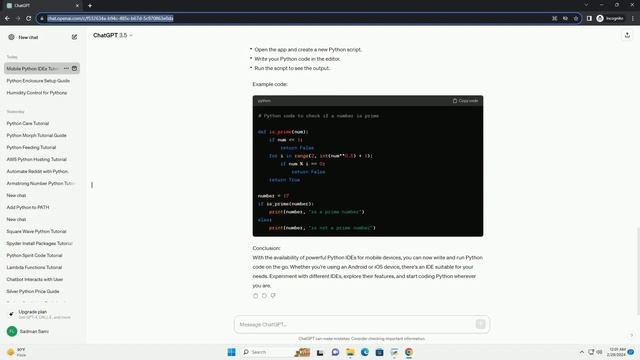The height and width of the screenshot is (360, 640).
Task: Close the ChatGPT browser tab
Action: tap(77, 5)
